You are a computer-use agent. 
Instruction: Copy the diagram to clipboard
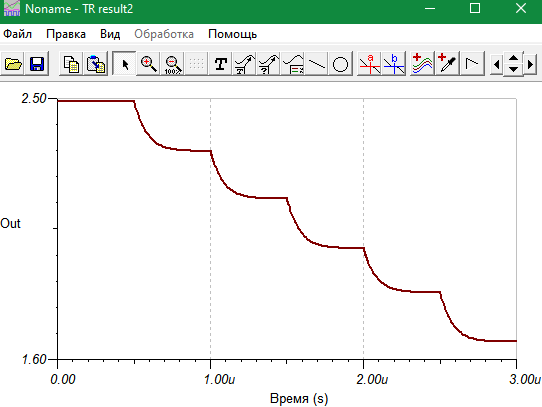point(72,64)
